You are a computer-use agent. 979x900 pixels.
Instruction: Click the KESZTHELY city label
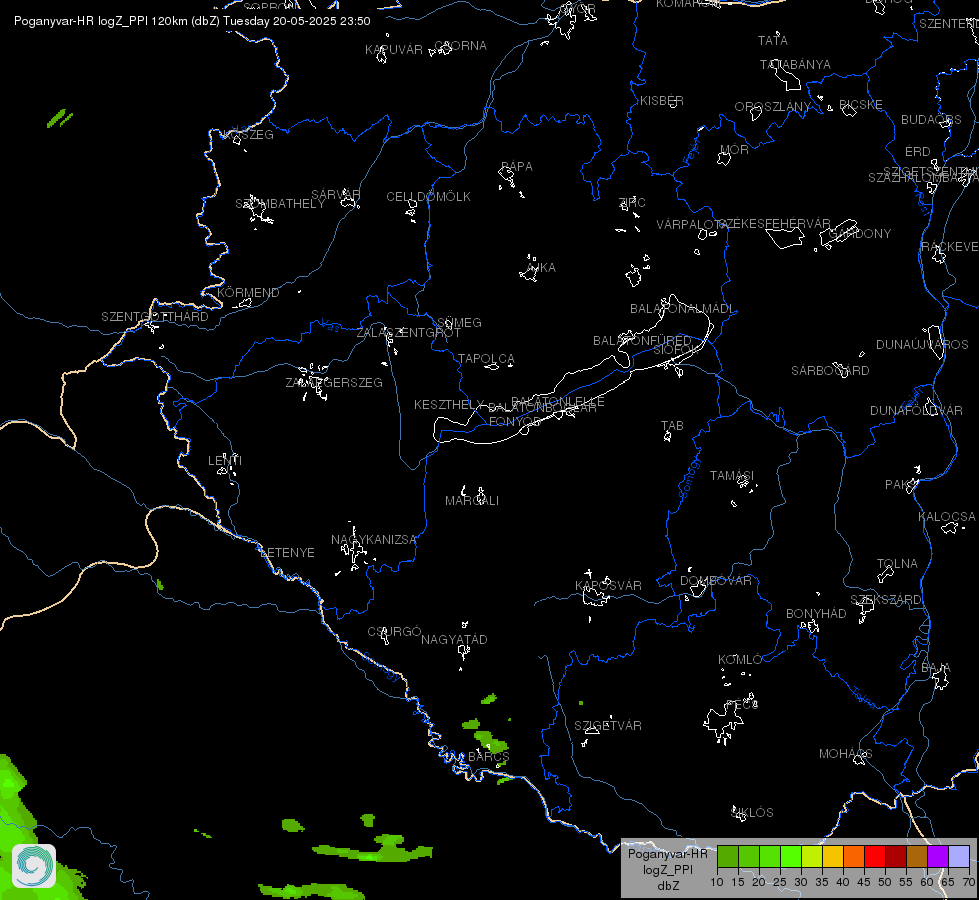click(449, 405)
